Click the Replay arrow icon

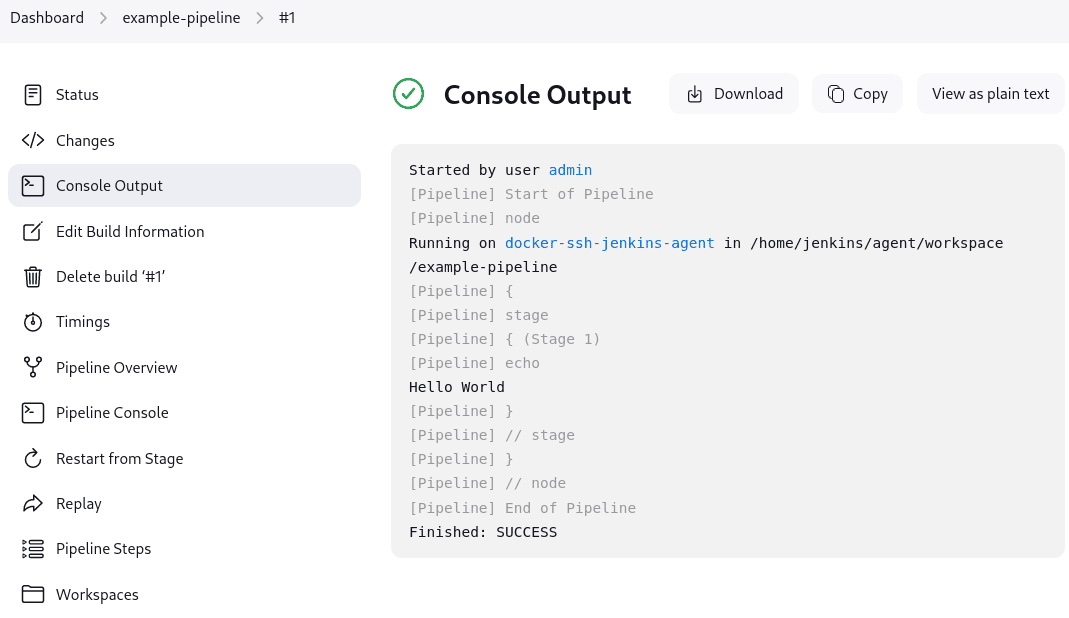click(x=33, y=504)
